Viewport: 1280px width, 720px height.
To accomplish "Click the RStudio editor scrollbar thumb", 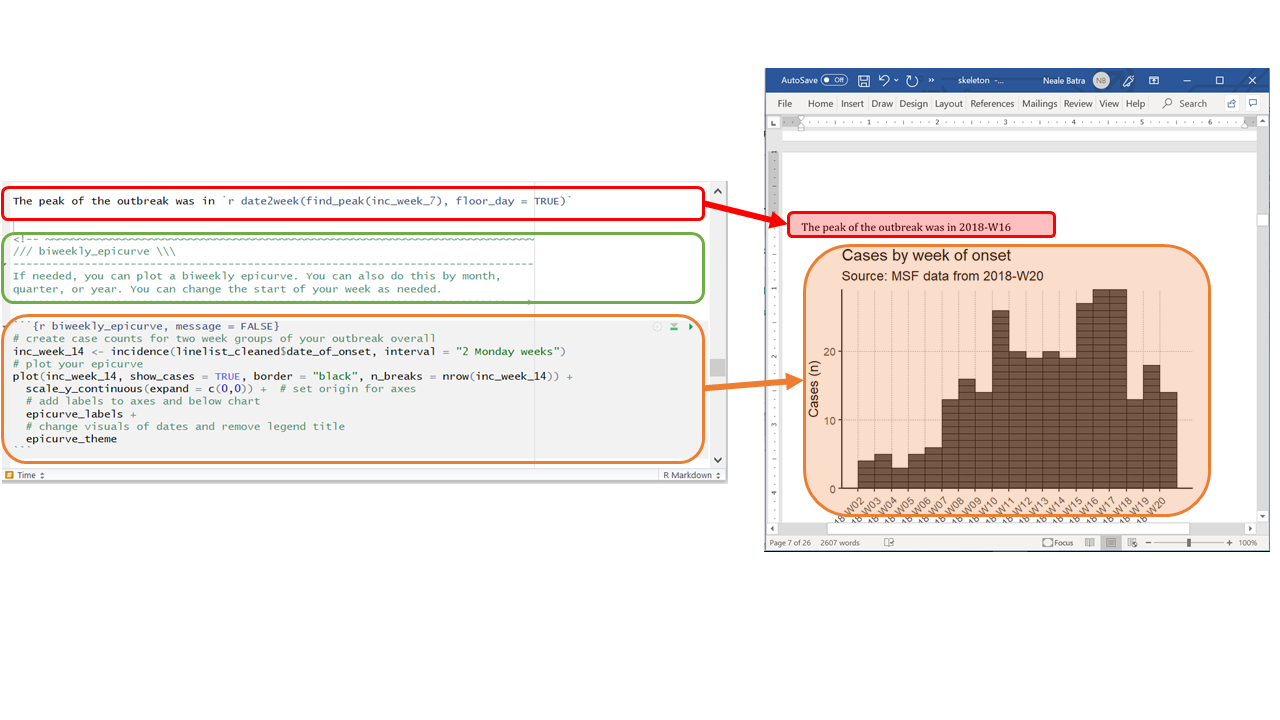I will coord(717,368).
